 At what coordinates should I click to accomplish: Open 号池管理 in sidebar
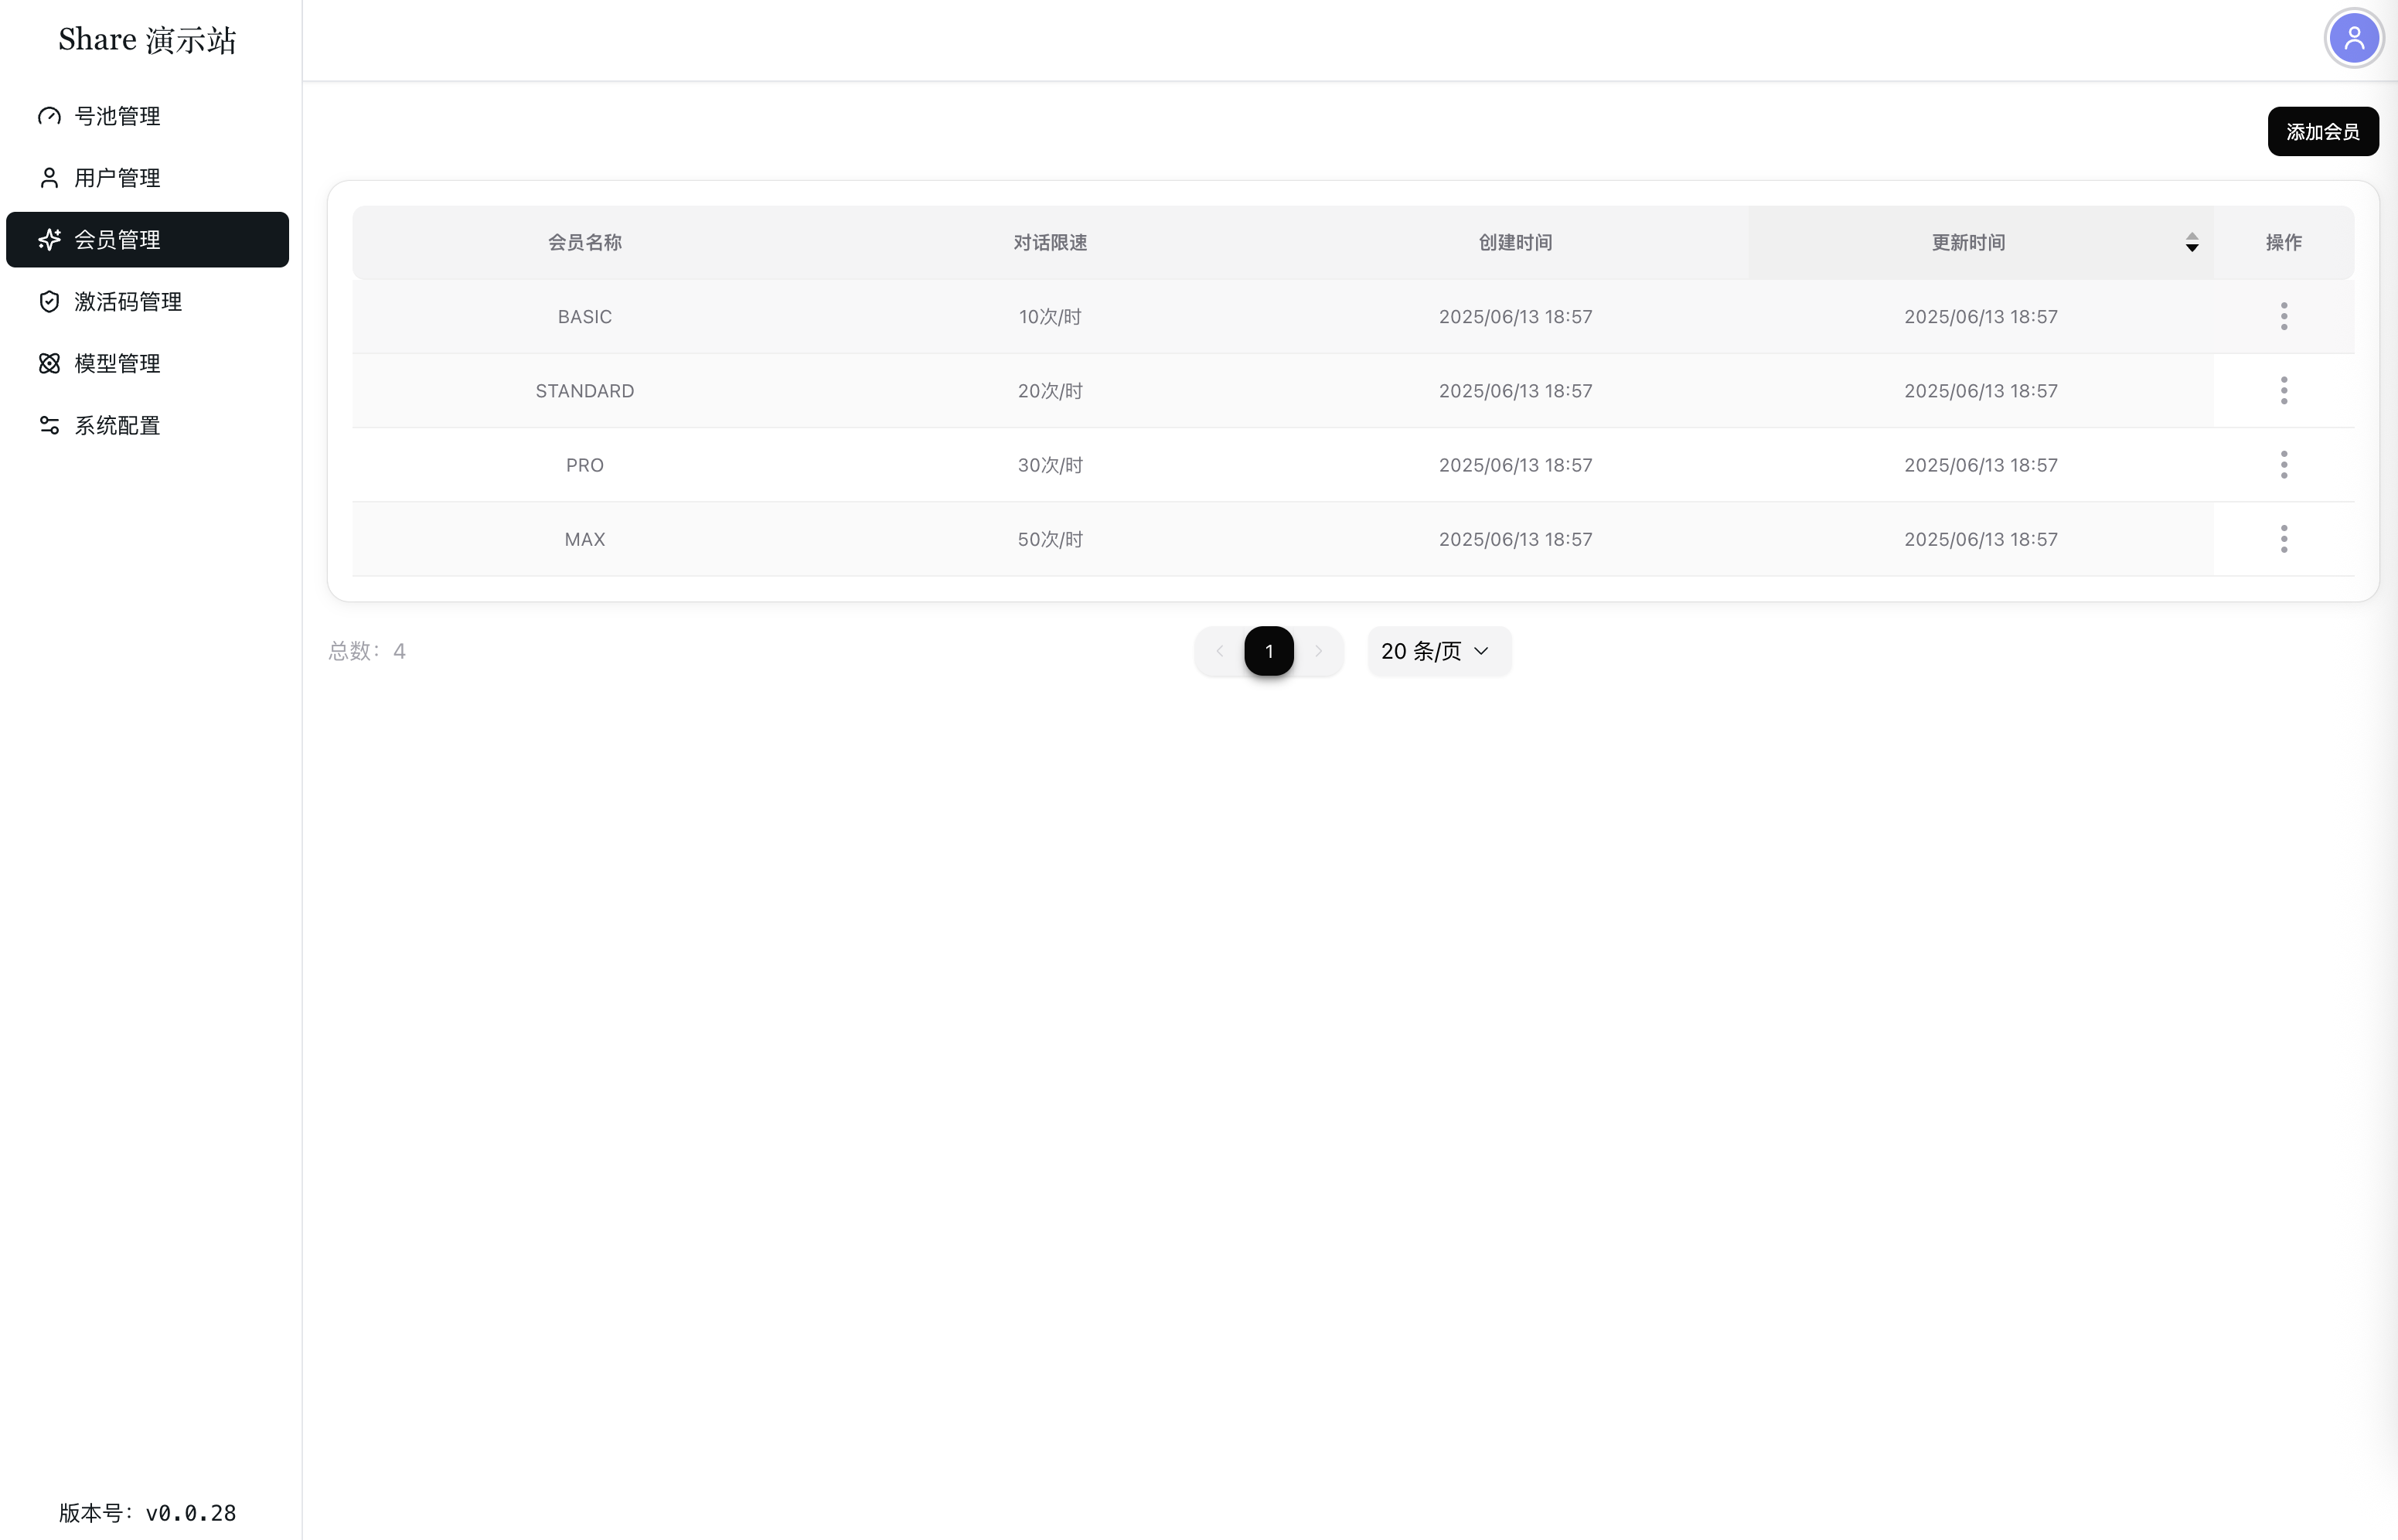click(x=147, y=116)
